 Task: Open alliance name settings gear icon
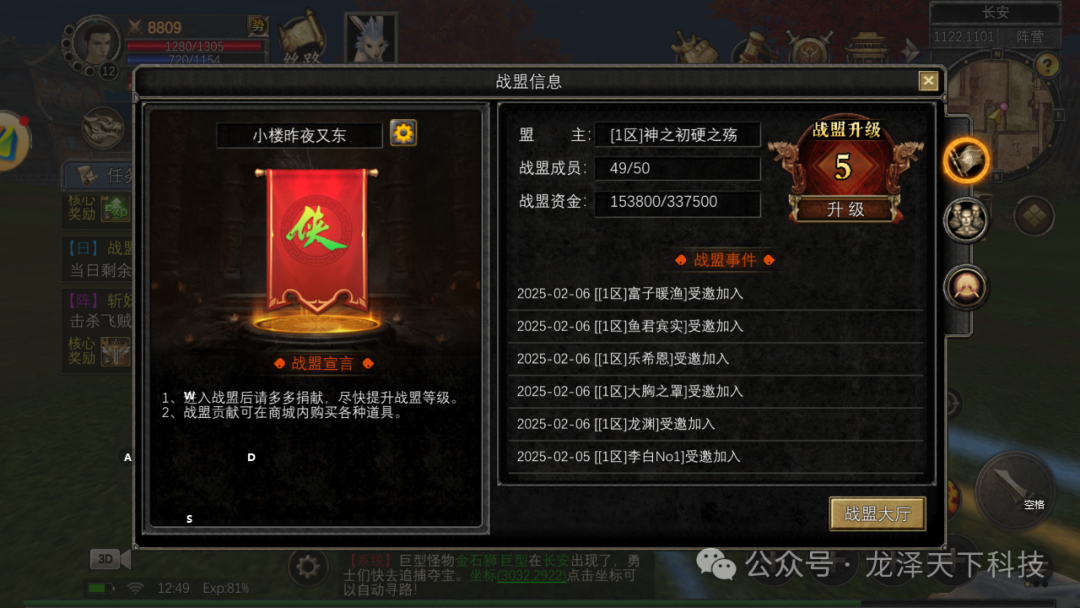(x=403, y=133)
